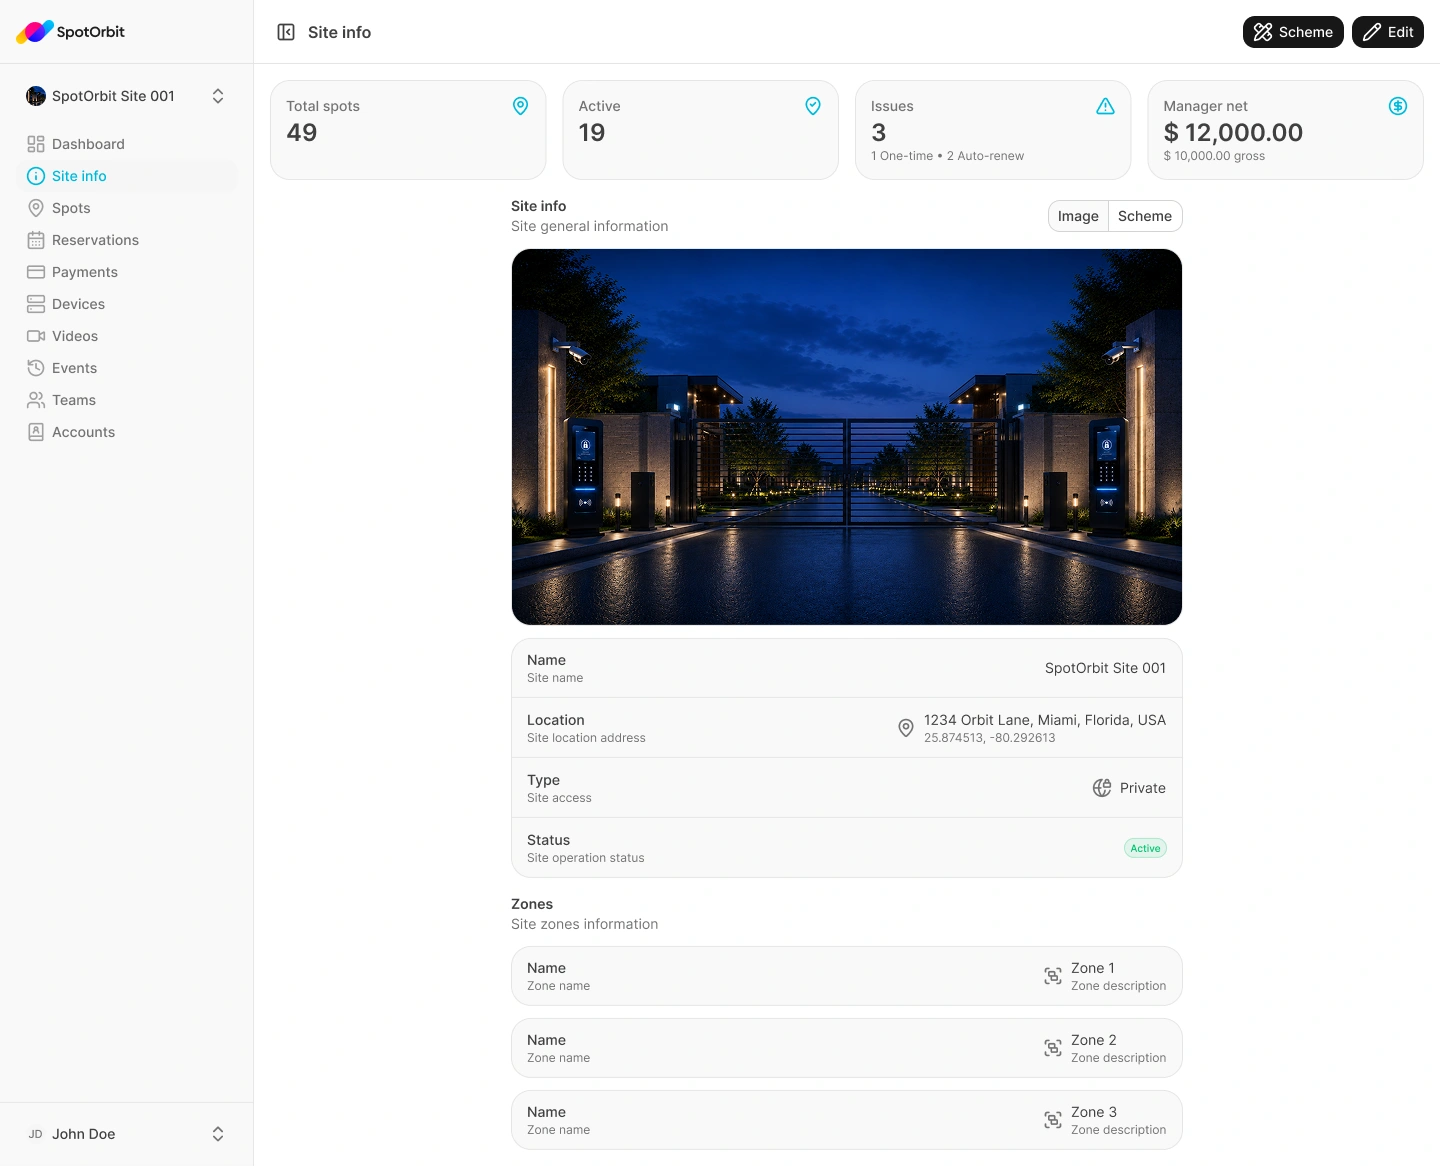
Task: Open the site switcher chevron
Action: (x=218, y=96)
